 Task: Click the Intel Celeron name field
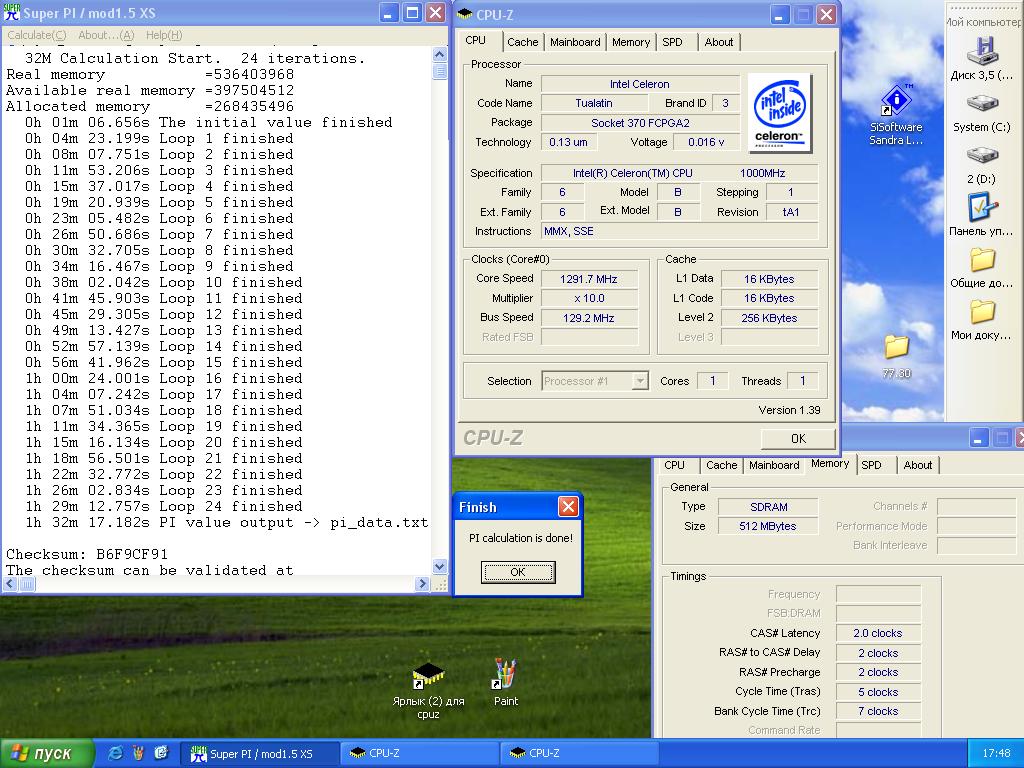(639, 84)
